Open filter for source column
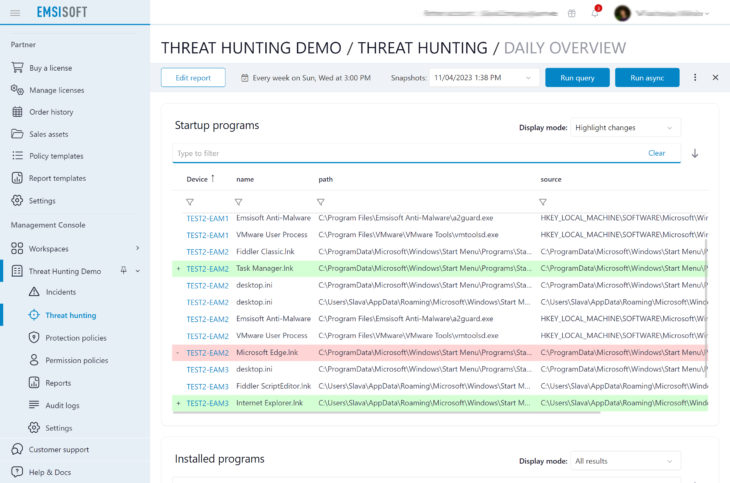The width and height of the screenshot is (730, 483). 542,202
